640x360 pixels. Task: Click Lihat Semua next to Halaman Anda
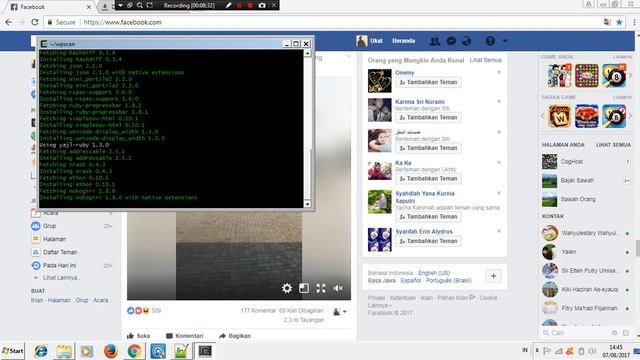[x=613, y=145]
